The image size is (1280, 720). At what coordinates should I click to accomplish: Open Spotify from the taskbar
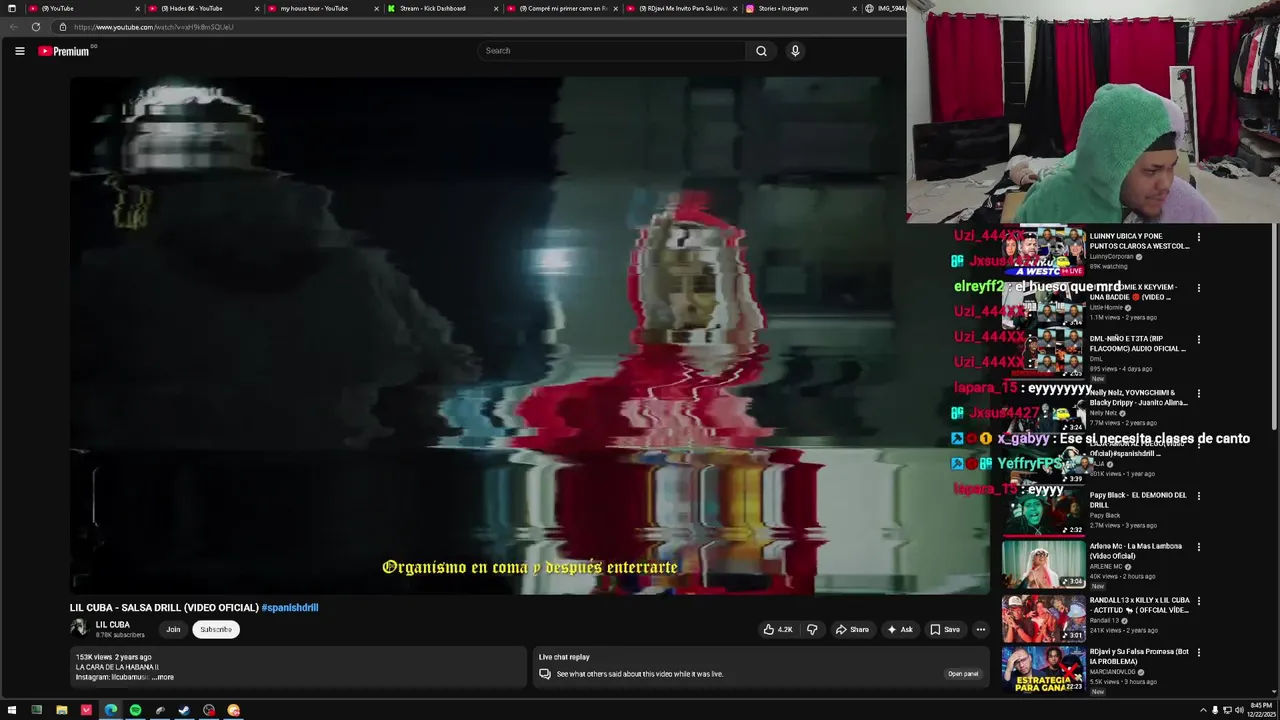pyautogui.click(x=135, y=710)
